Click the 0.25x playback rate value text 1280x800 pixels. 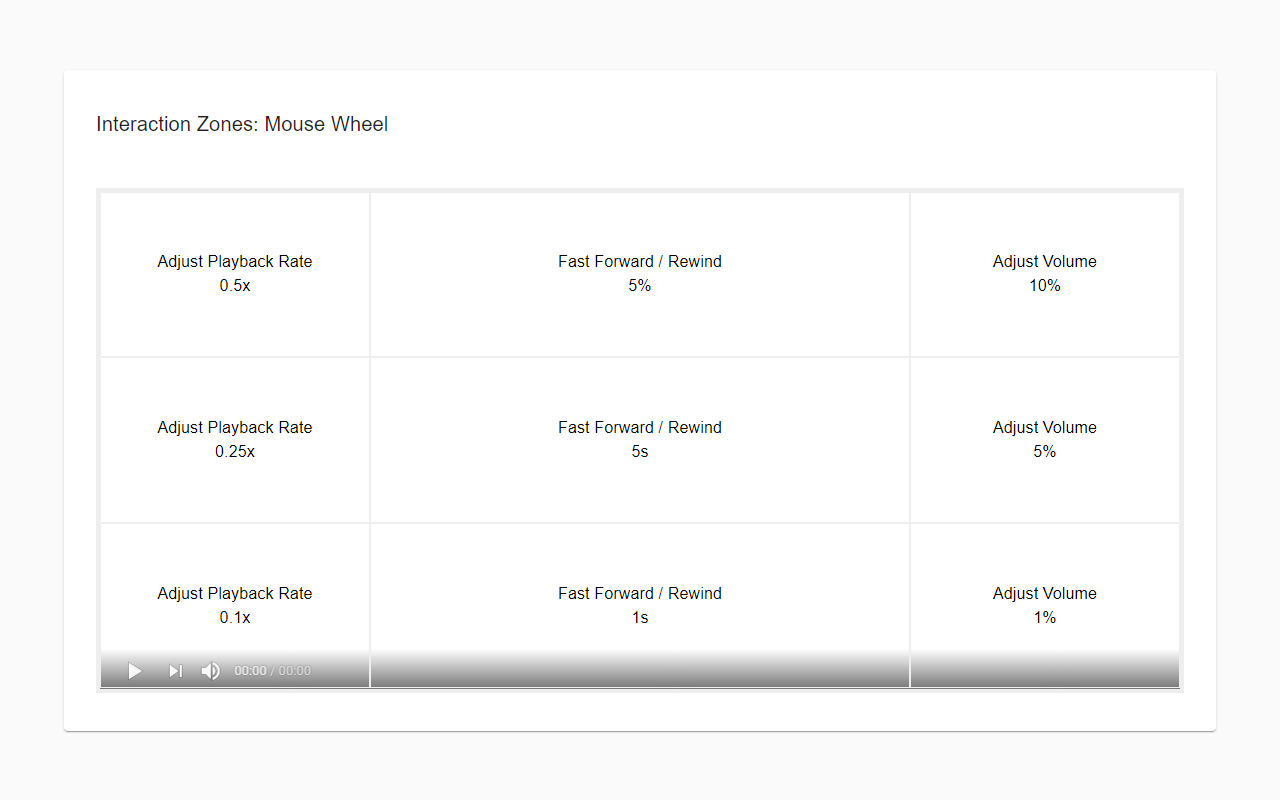pyautogui.click(x=235, y=452)
